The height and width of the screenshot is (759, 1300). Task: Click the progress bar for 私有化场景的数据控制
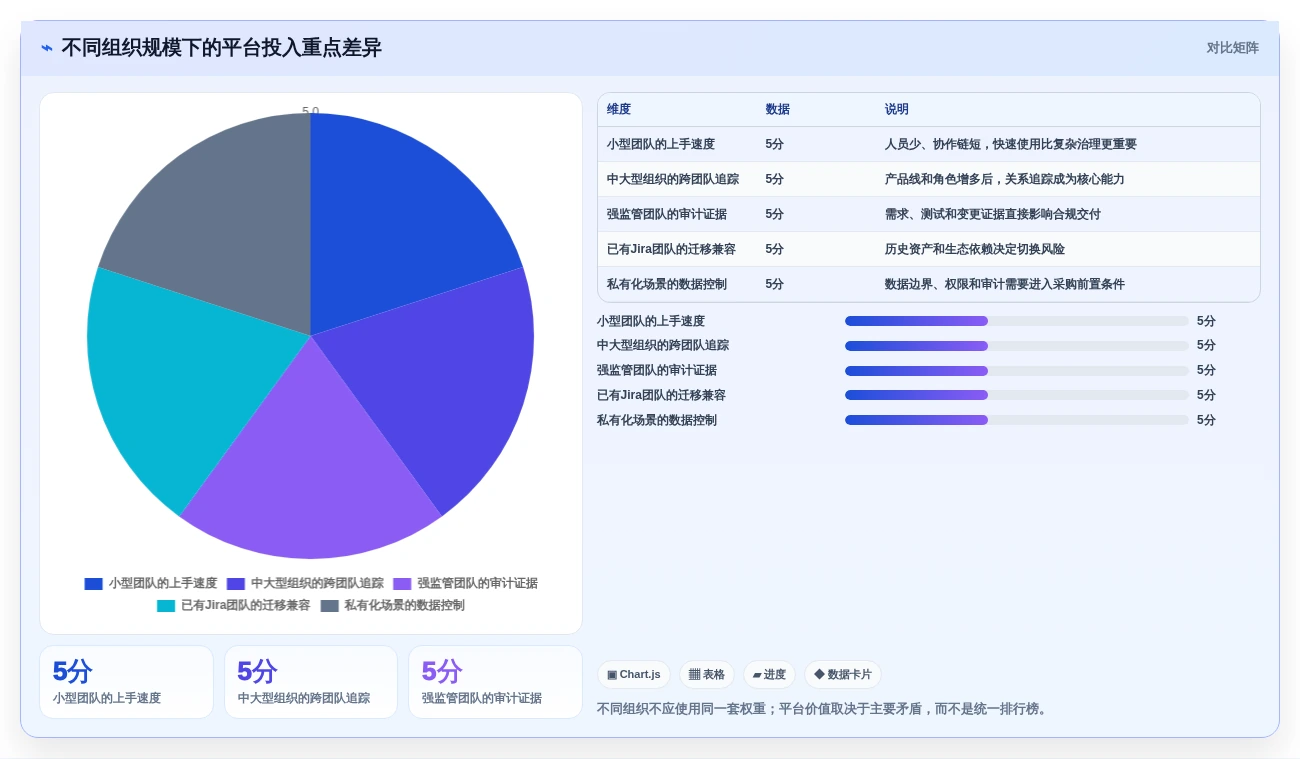click(1017, 420)
